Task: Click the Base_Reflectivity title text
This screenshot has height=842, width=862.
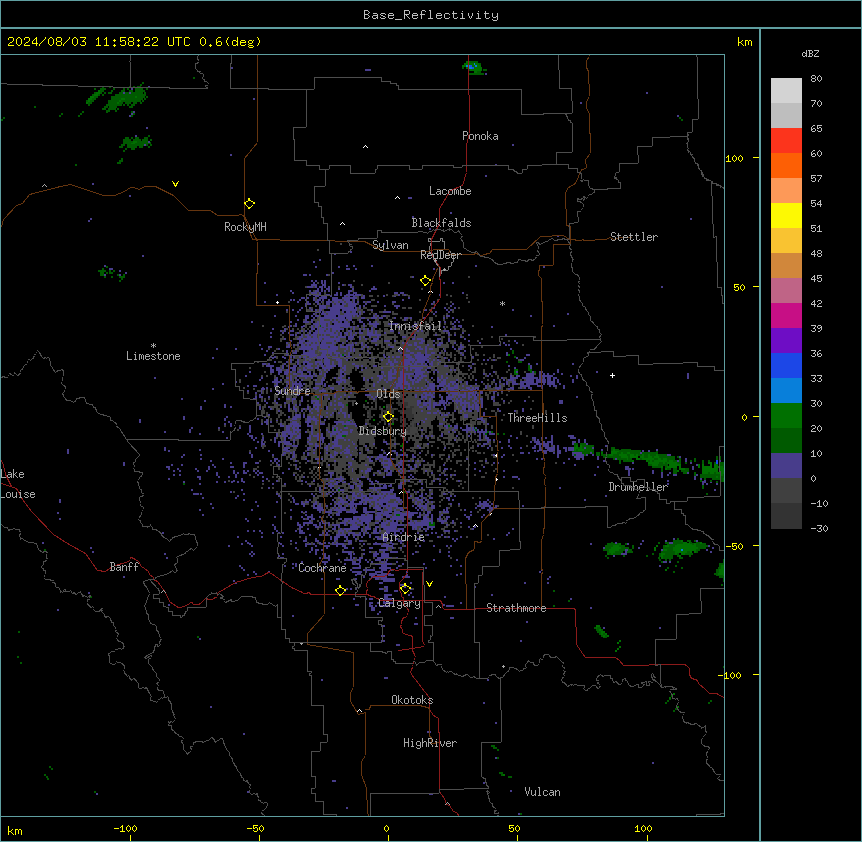Action: pyautogui.click(x=431, y=15)
